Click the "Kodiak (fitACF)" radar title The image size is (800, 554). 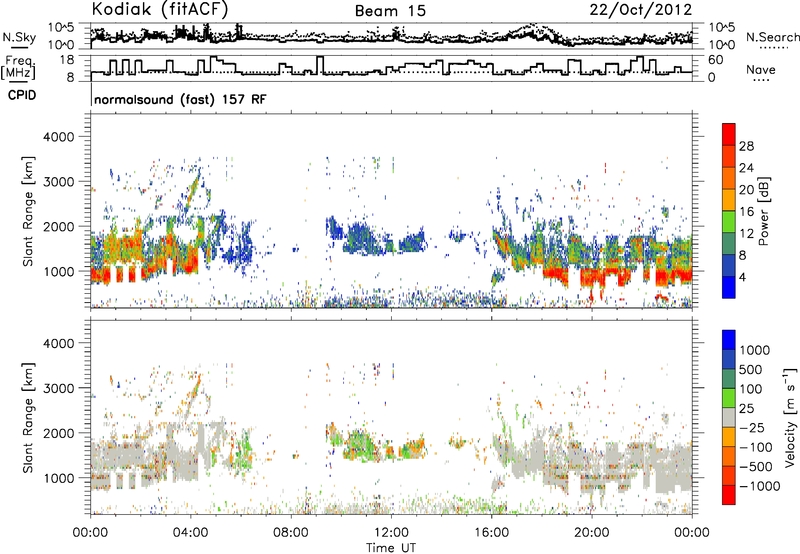[160, 10]
